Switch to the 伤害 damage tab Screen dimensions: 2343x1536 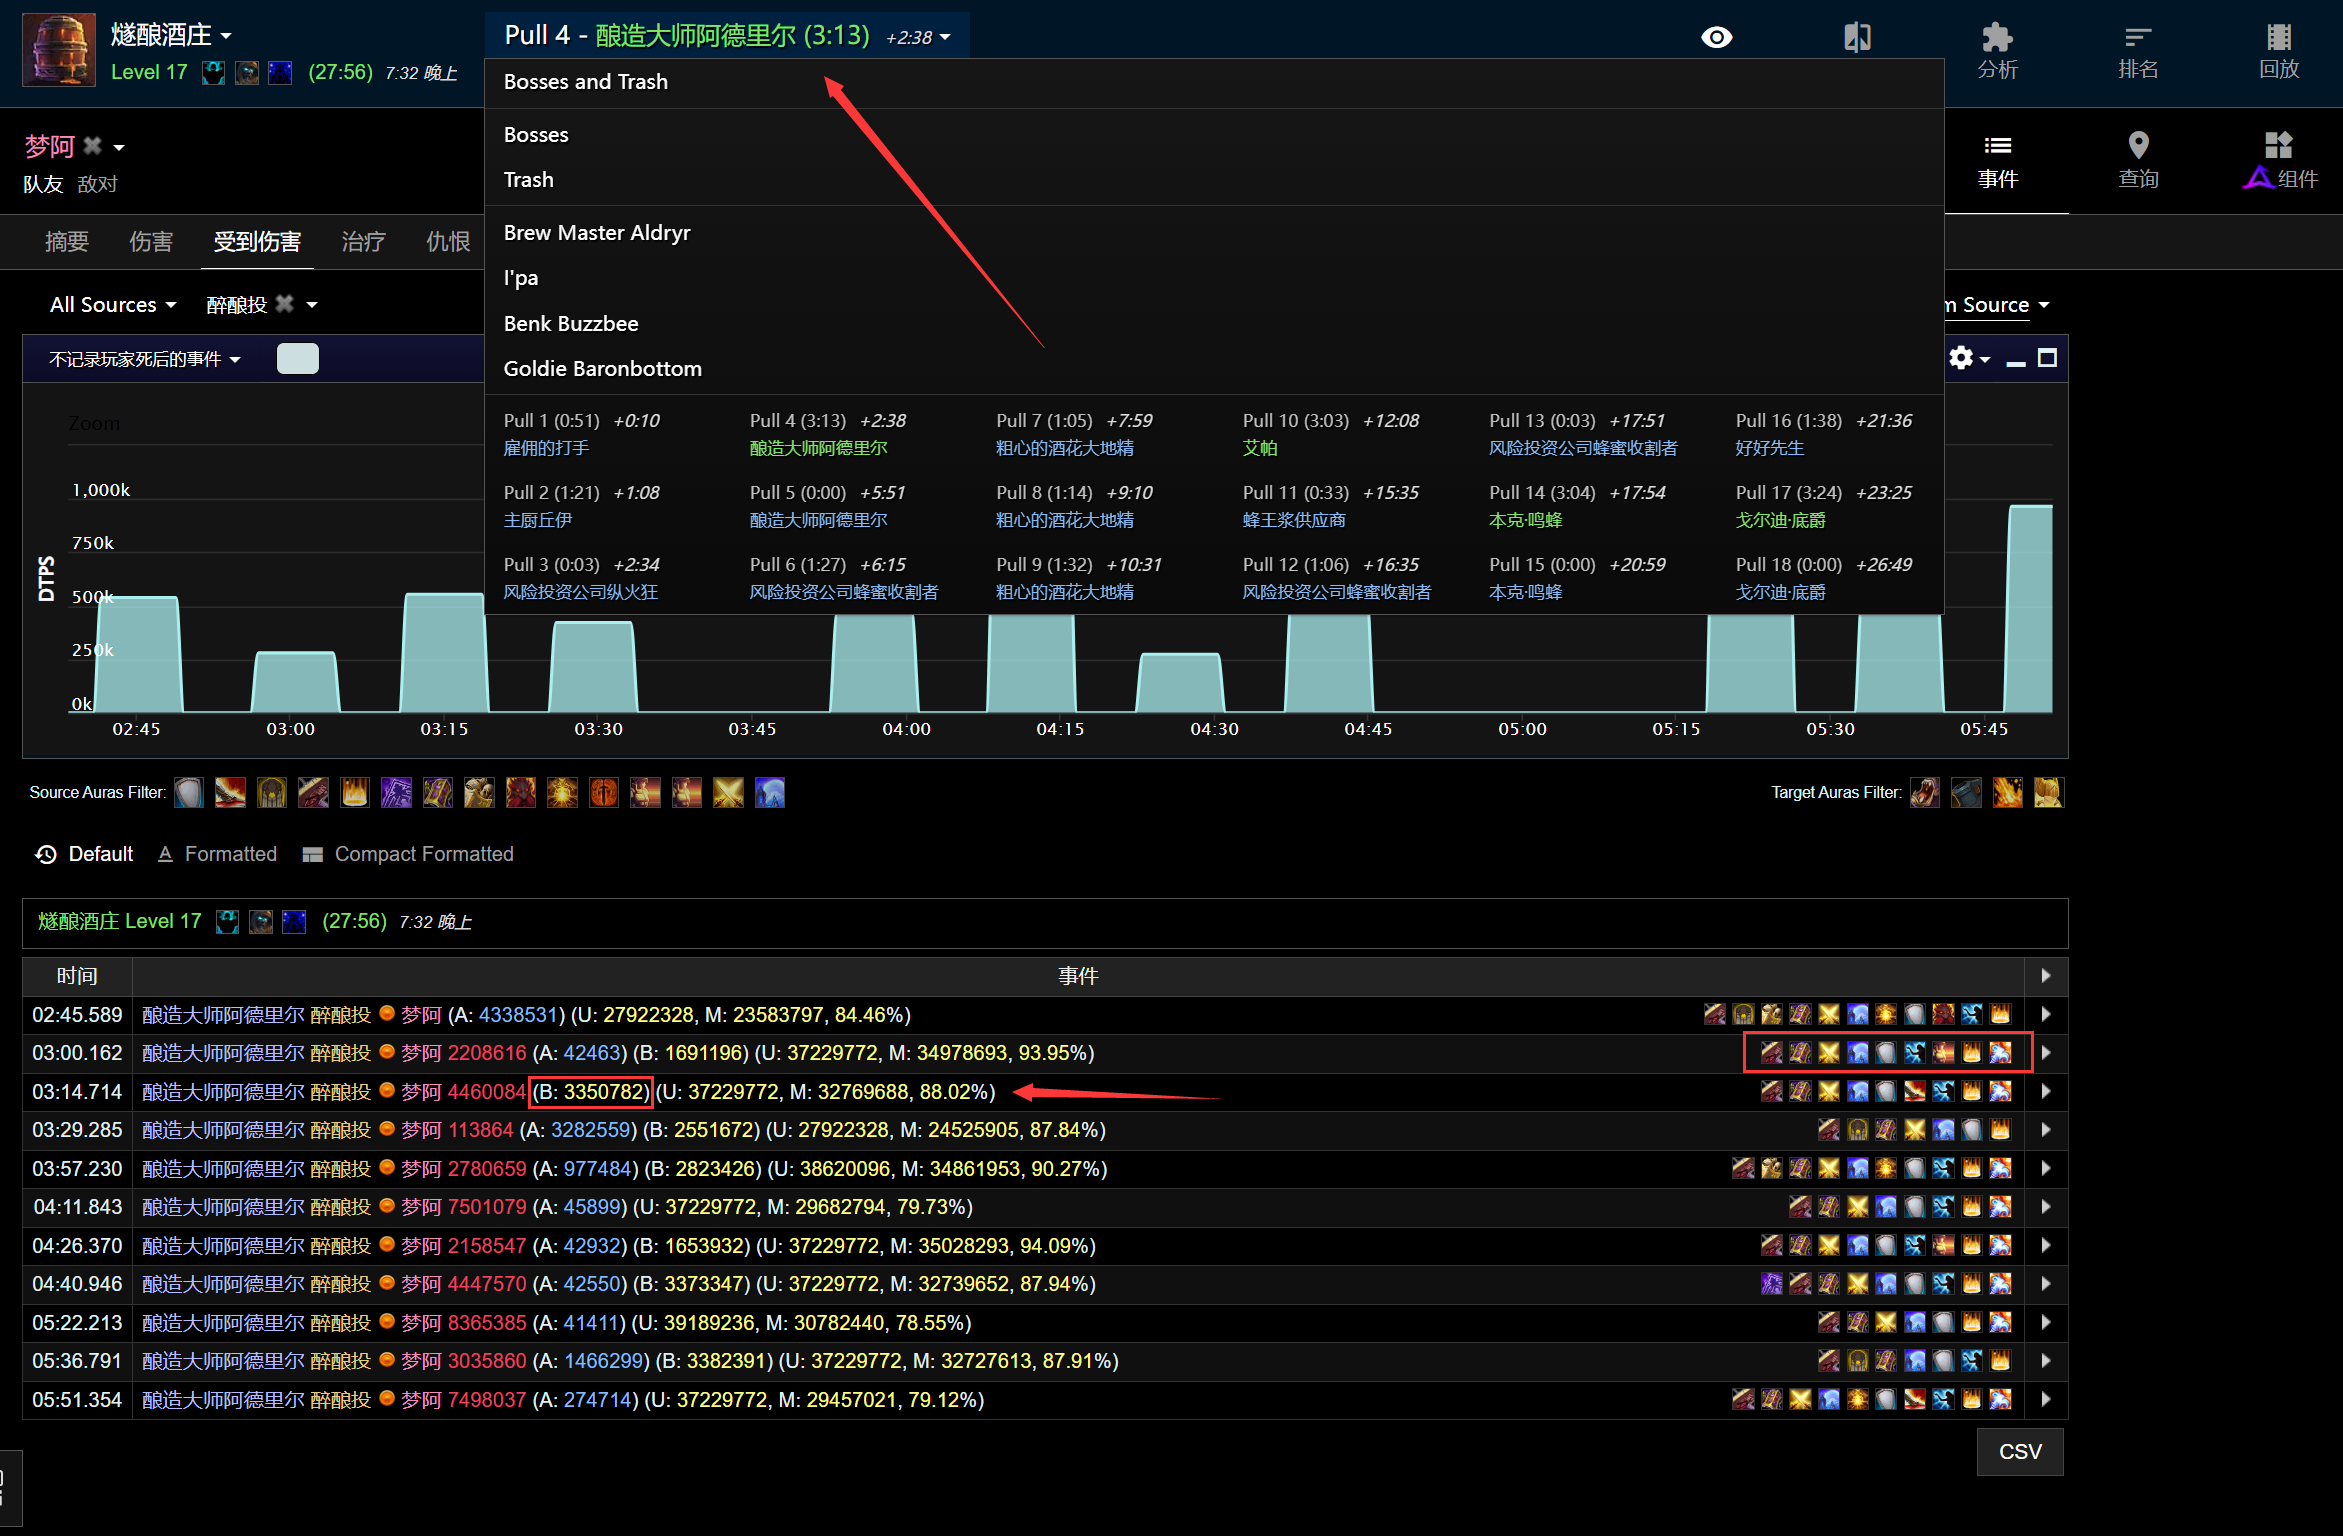pos(151,242)
